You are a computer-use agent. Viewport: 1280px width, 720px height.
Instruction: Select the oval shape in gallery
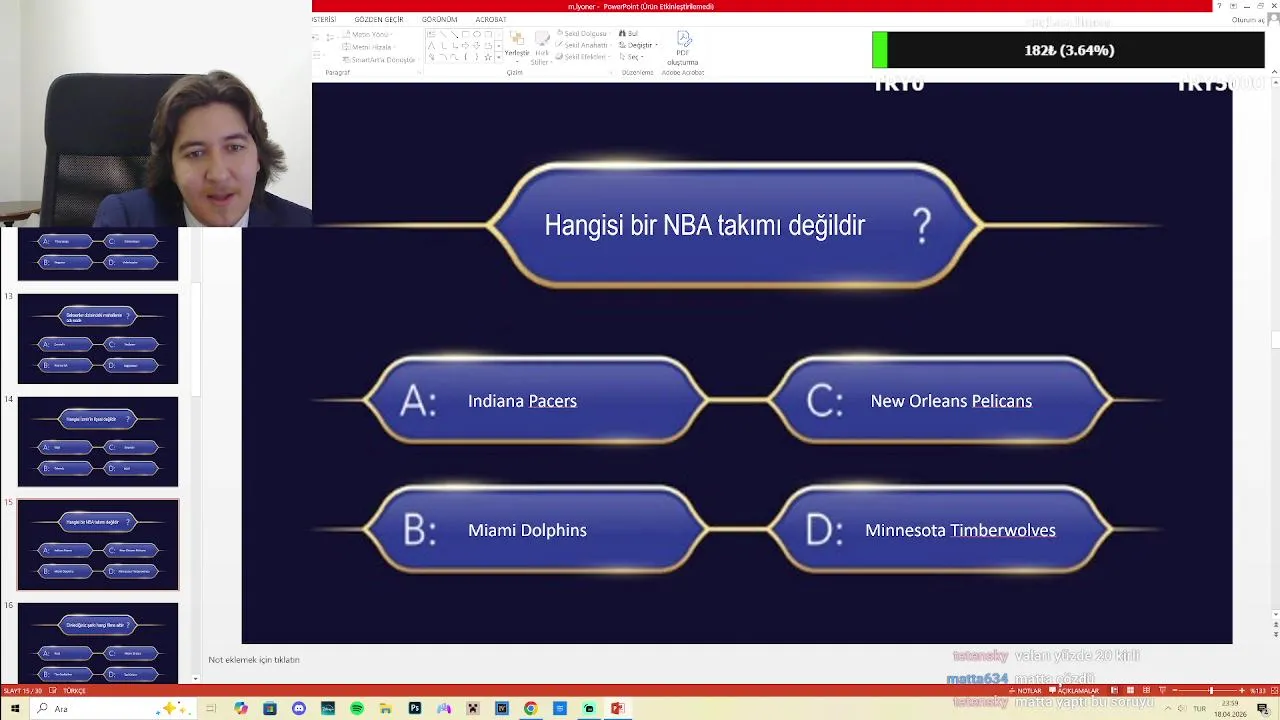[x=477, y=34]
